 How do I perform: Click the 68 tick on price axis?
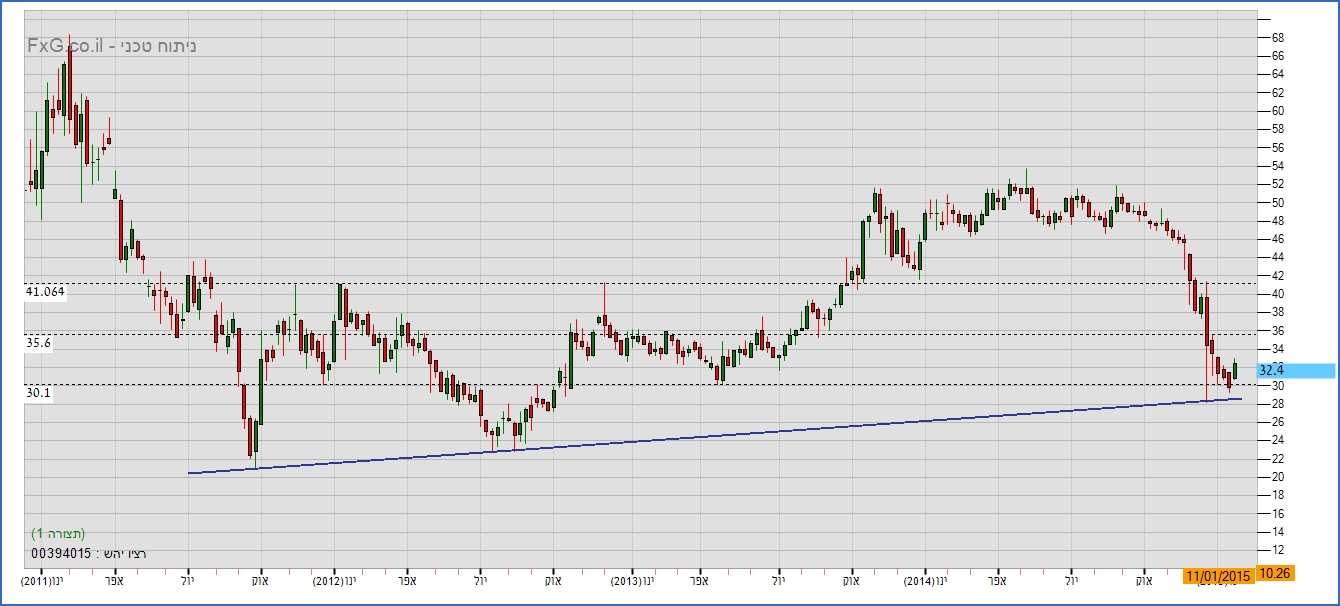click(1277, 37)
